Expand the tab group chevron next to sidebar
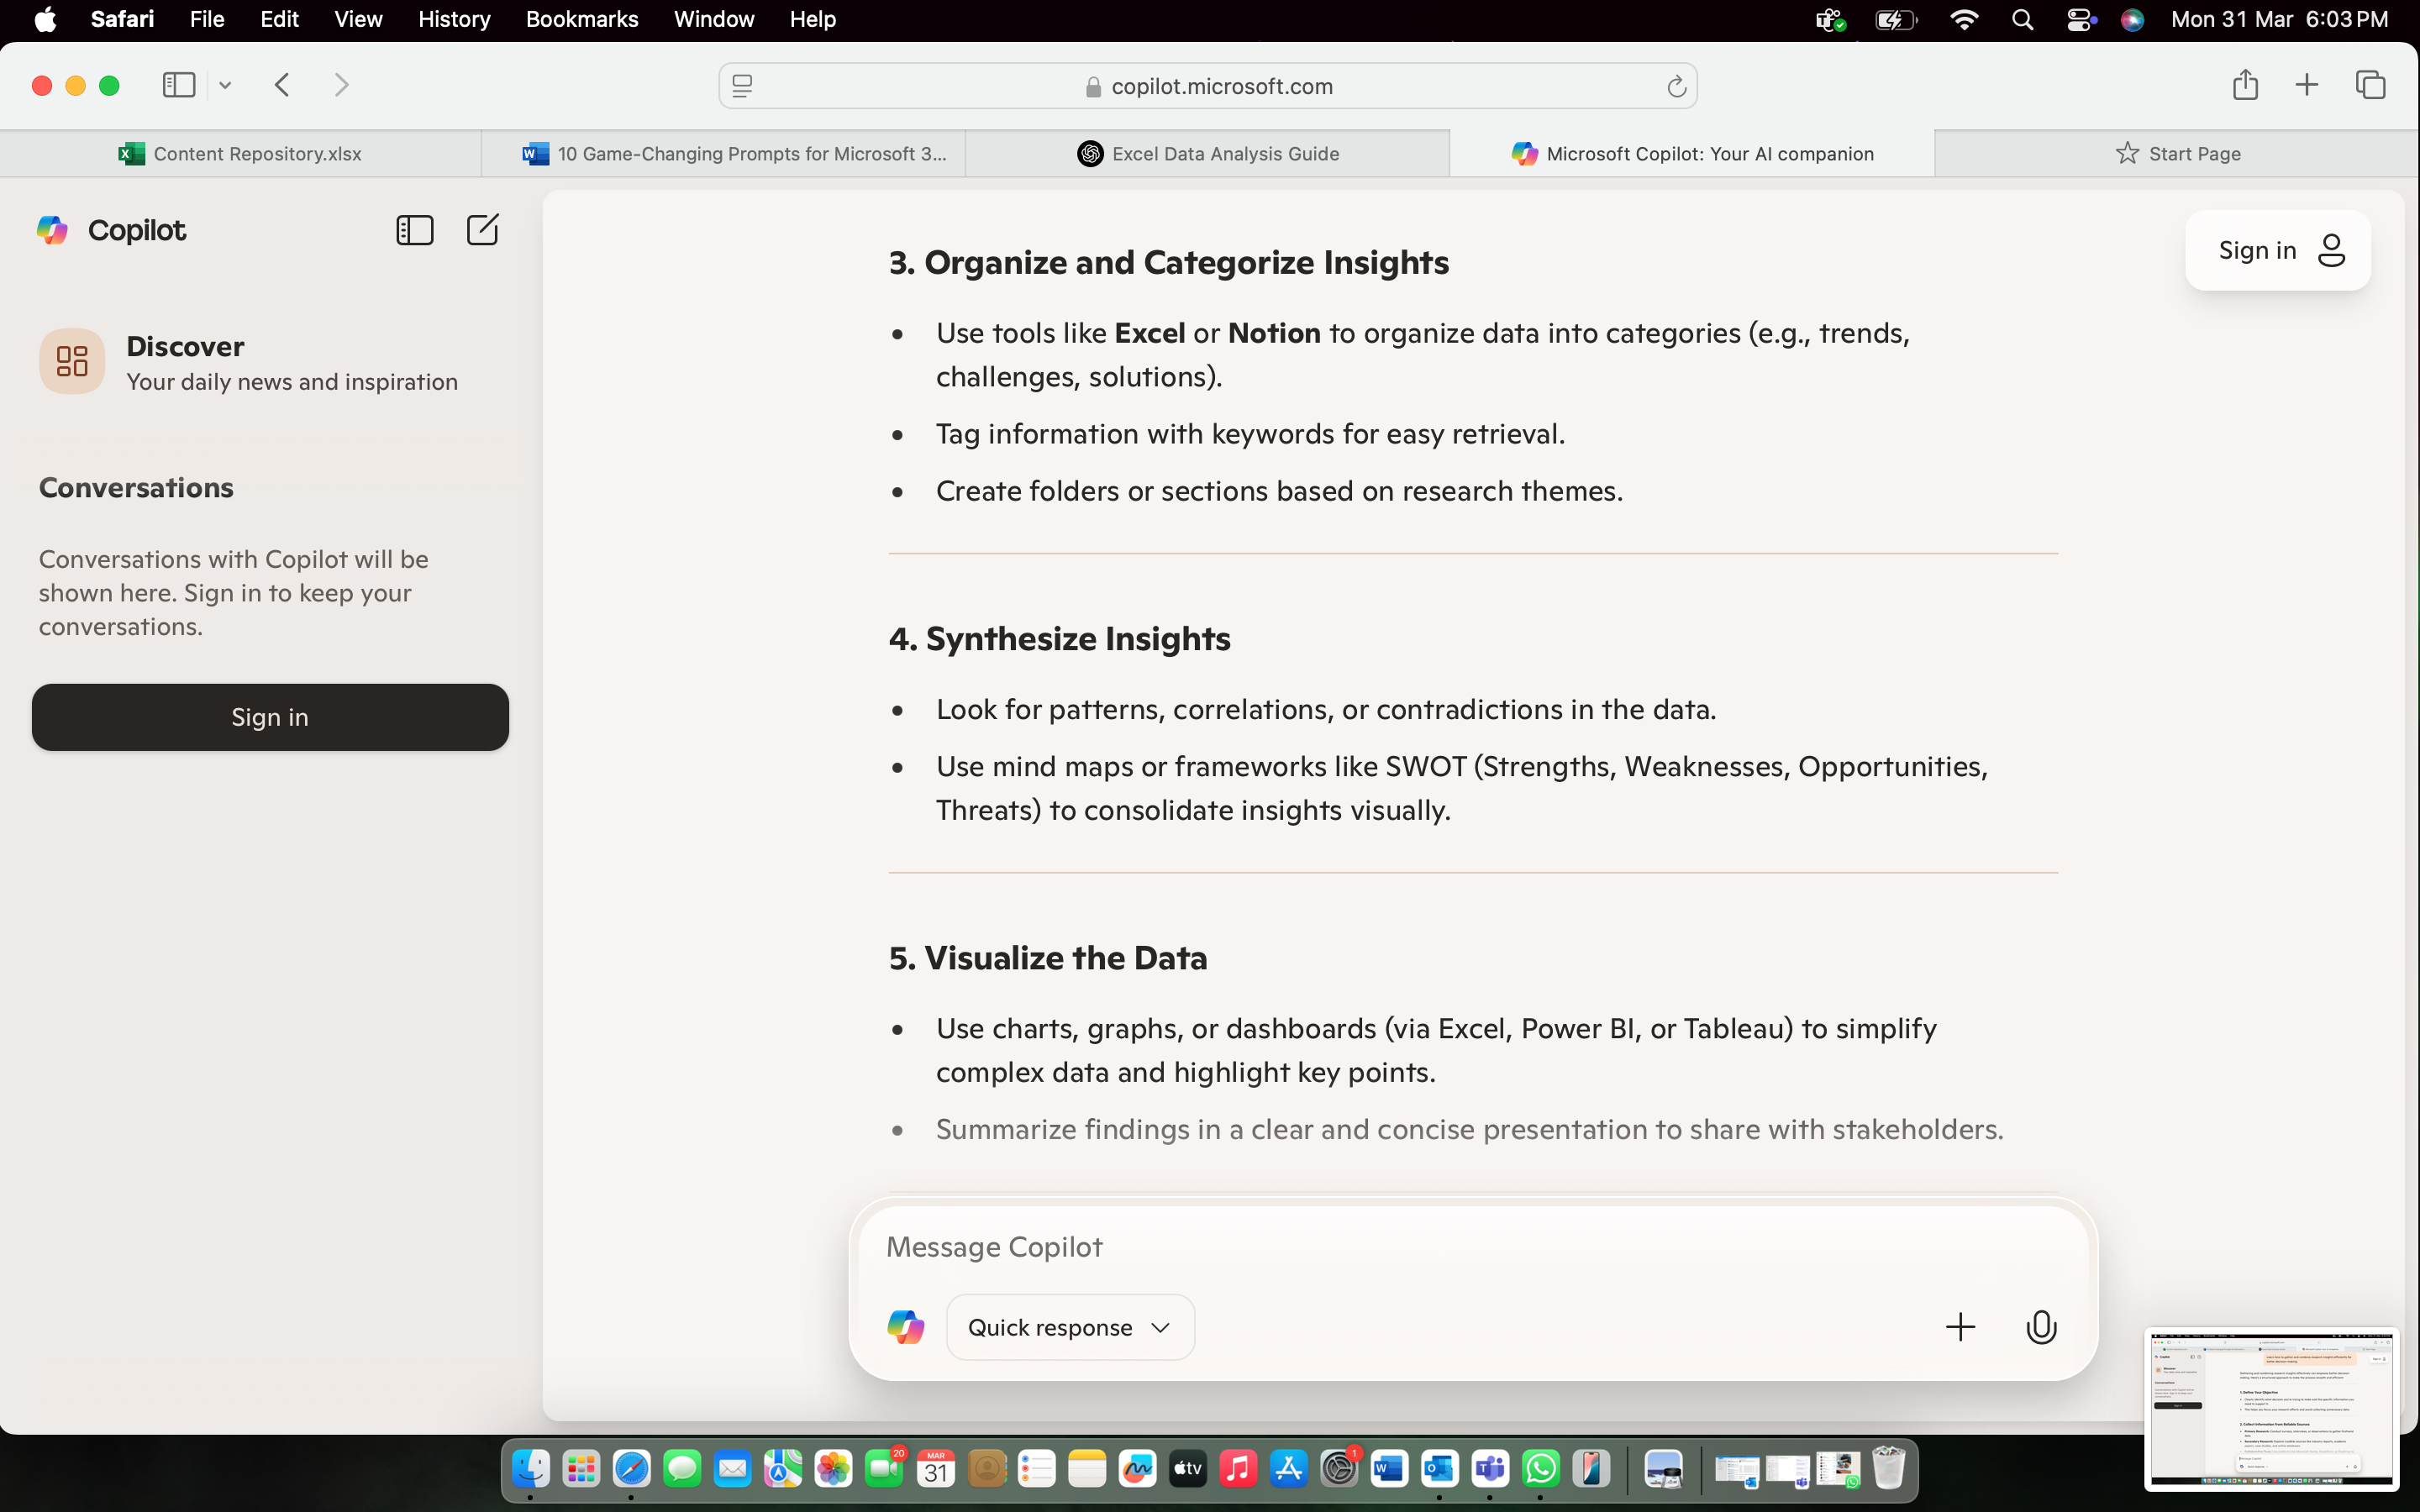The height and width of the screenshot is (1512, 2420). coord(225,85)
